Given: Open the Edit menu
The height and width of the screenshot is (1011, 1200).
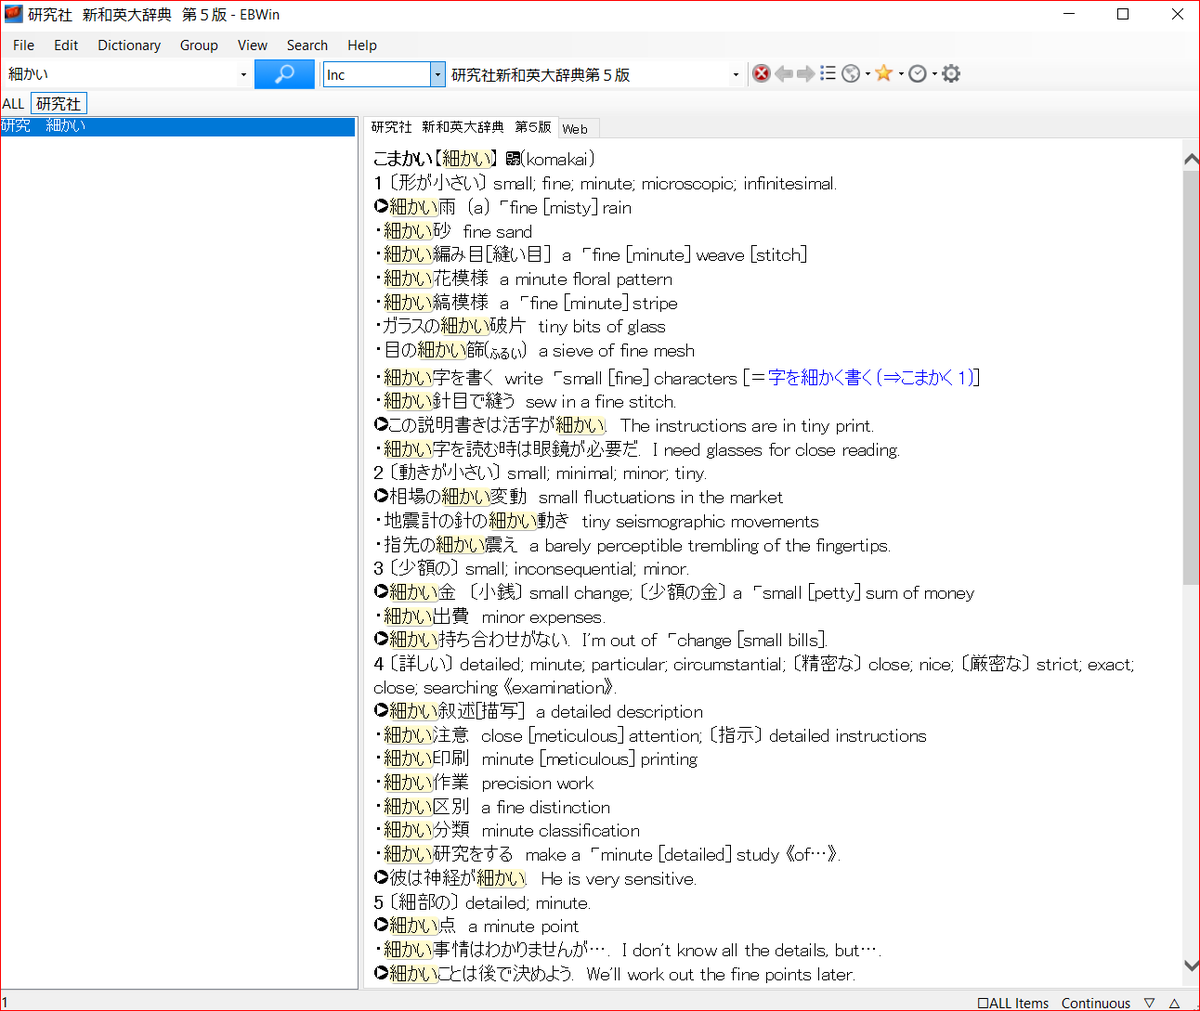Looking at the screenshot, I should [66, 45].
